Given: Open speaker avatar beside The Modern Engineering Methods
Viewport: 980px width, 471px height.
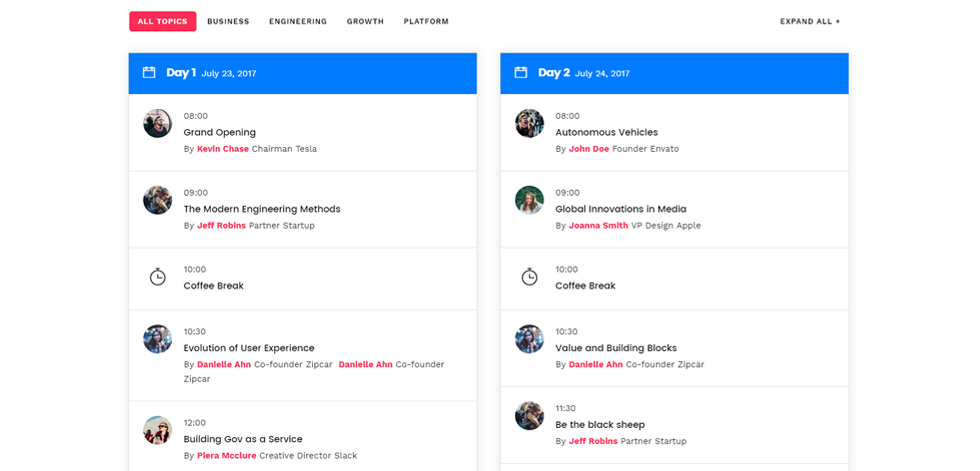Looking at the screenshot, I should click(158, 200).
